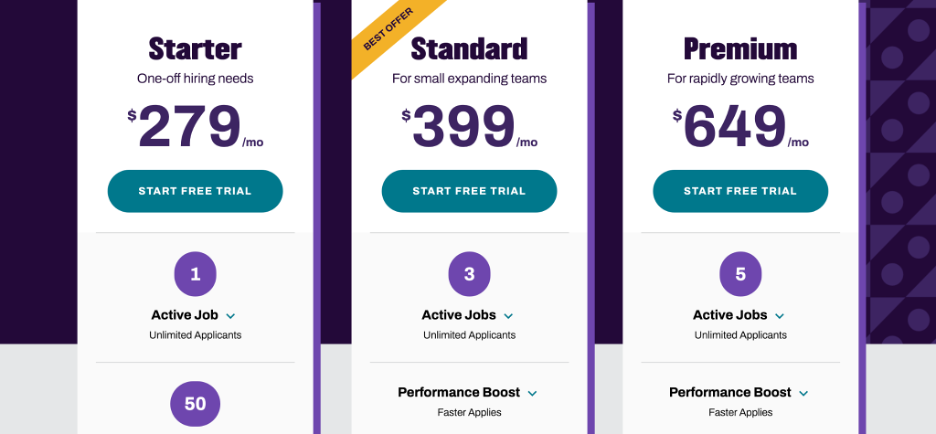Click the purple circle showing 1 active job
This screenshot has width=936, height=434.
coord(195,273)
